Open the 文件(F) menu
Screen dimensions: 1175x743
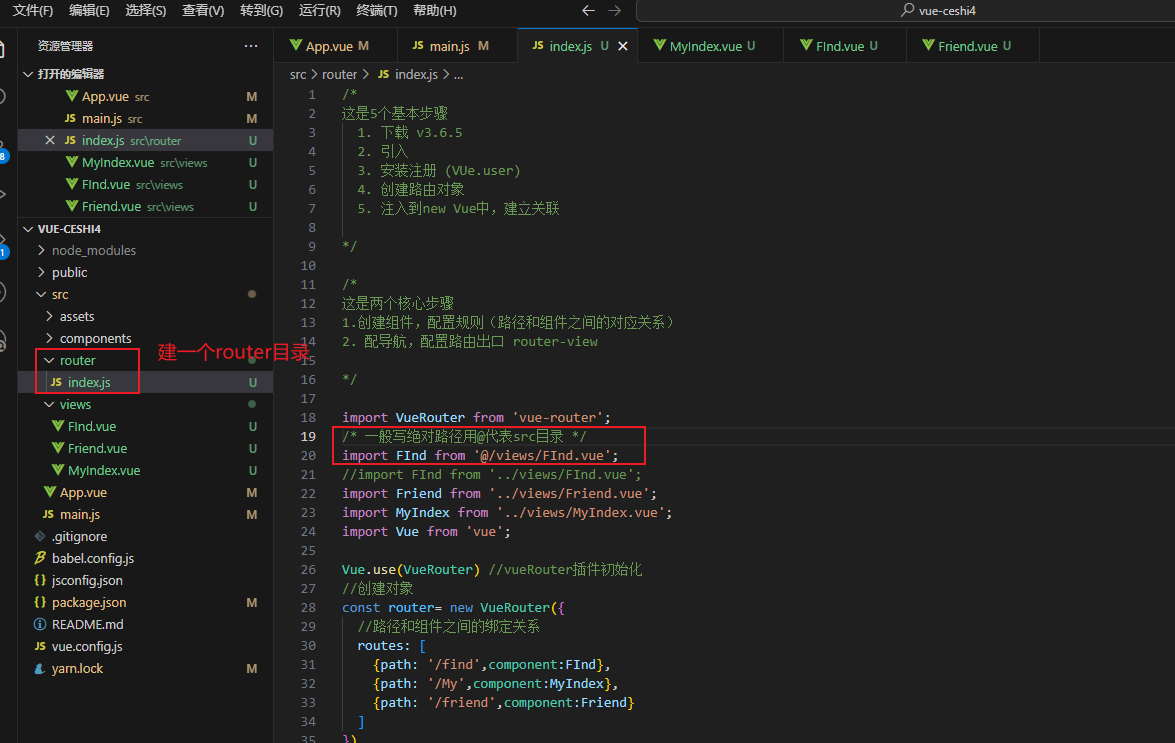tap(33, 10)
